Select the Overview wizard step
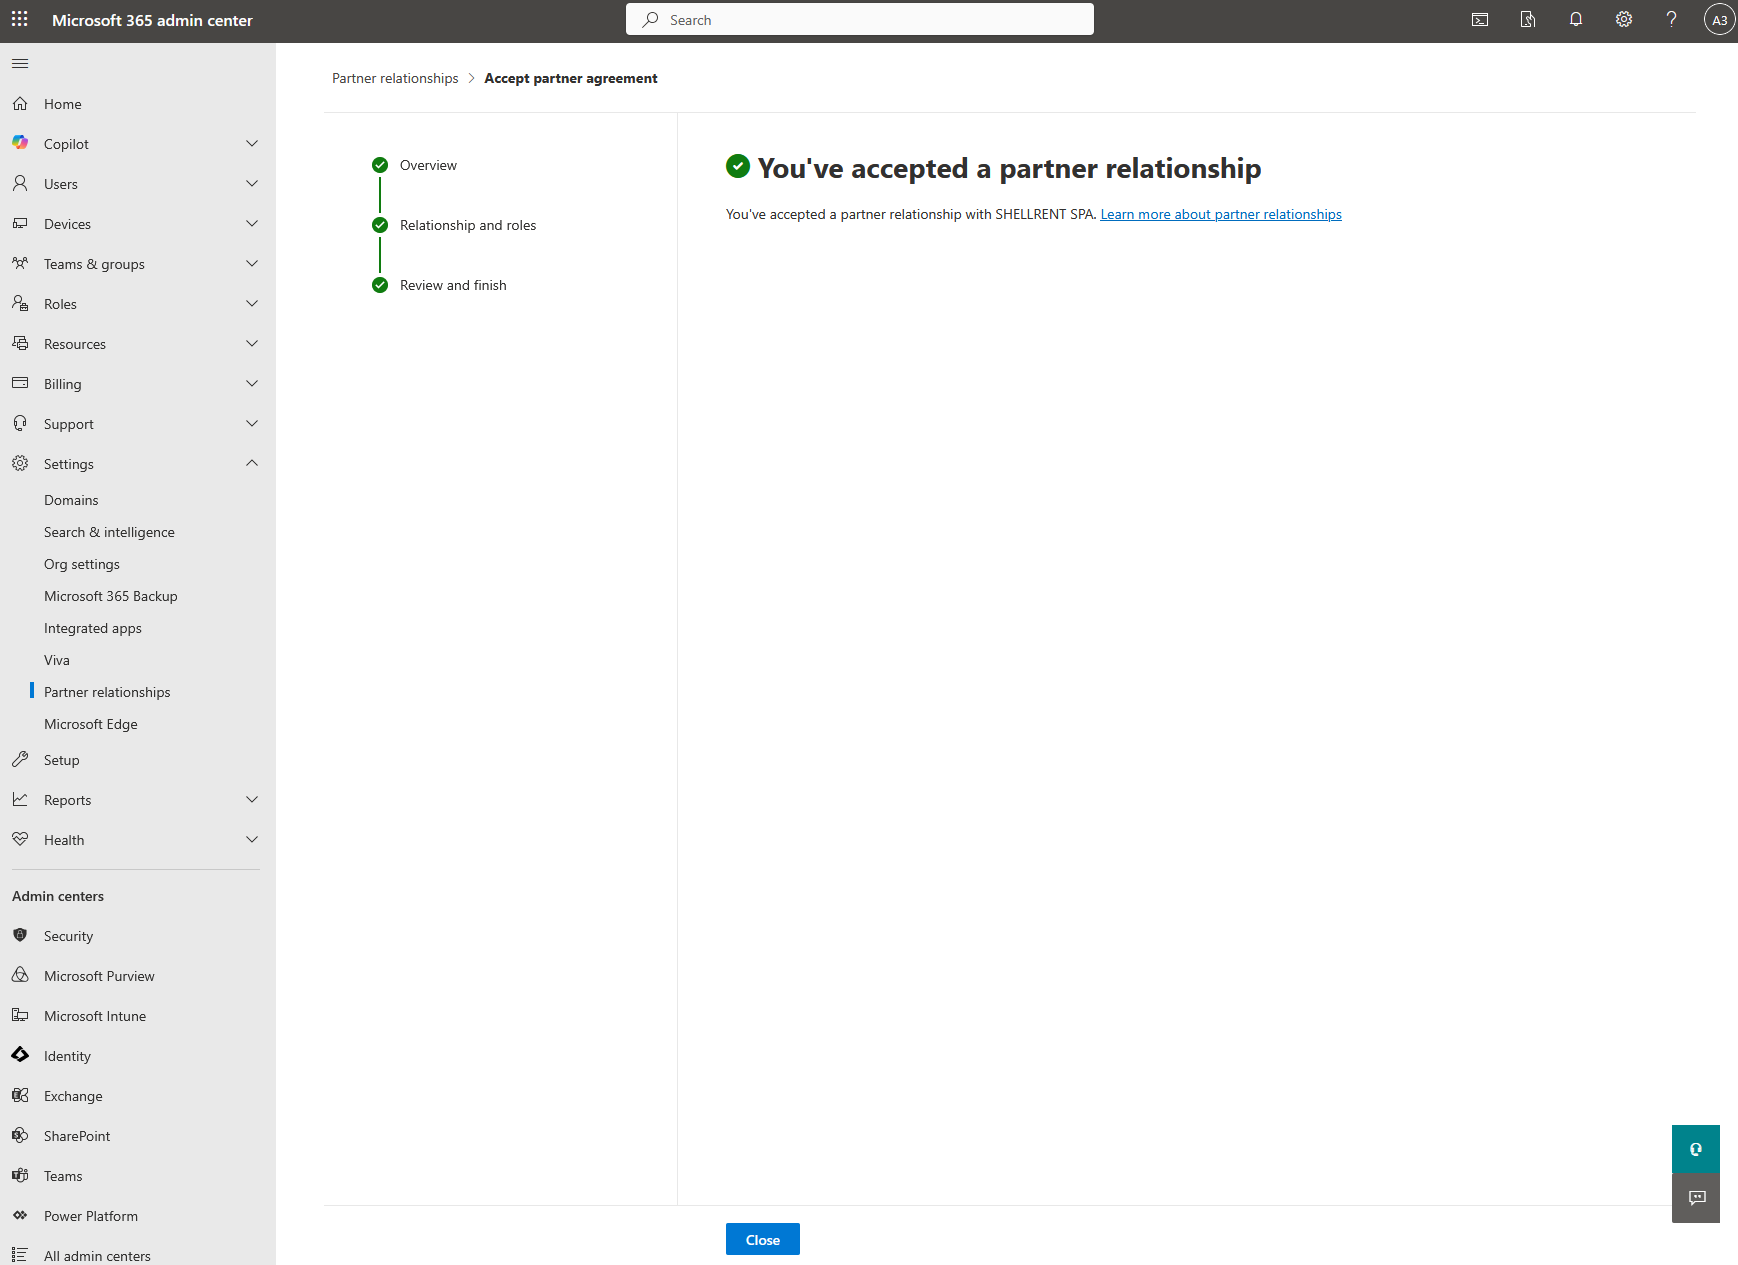This screenshot has width=1738, height=1265. [x=428, y=165]
